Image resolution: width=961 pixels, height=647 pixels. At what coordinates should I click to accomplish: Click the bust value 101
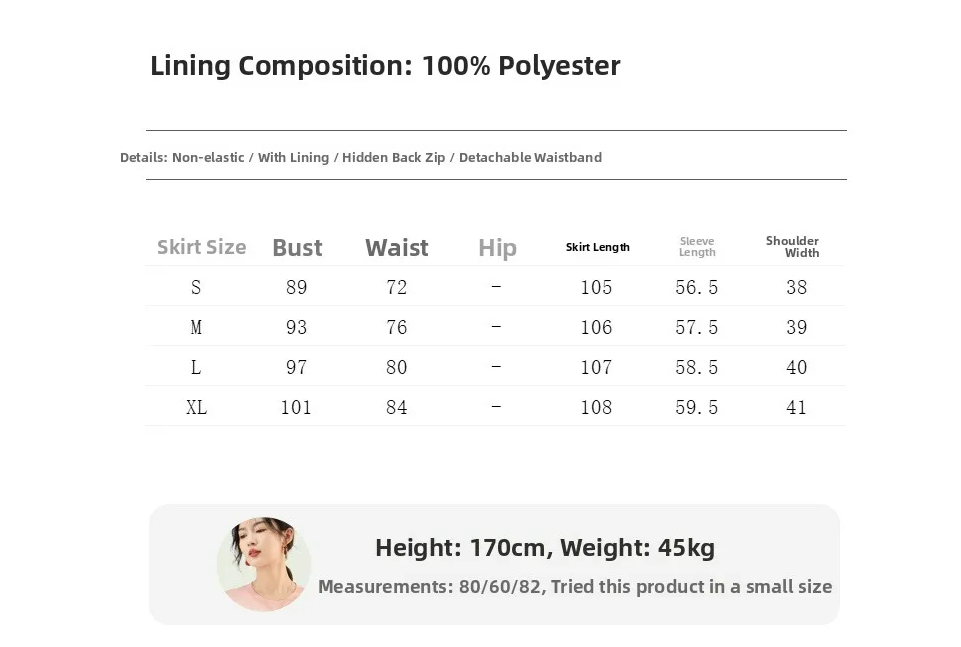pyautogui.click(x=296, y=408)
